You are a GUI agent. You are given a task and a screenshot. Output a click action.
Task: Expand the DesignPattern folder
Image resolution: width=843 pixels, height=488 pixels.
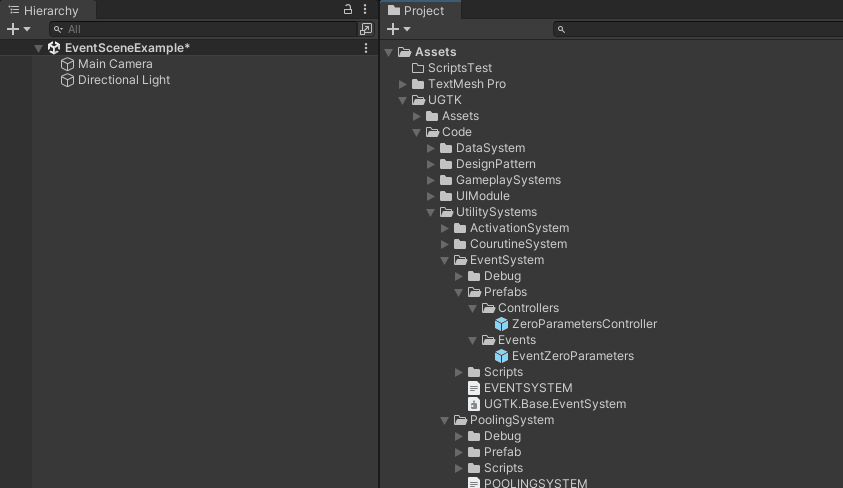point(431,164)
